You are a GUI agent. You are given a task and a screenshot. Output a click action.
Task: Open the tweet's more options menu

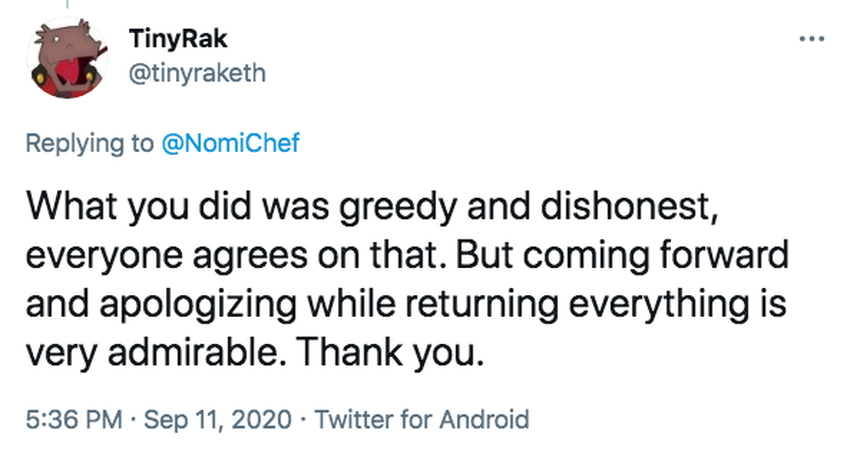coord(812,40)
